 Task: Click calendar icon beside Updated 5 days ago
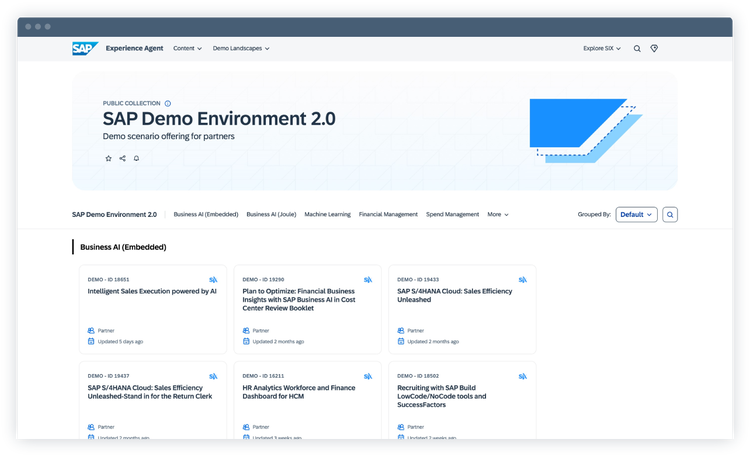[x=91, y=341]
